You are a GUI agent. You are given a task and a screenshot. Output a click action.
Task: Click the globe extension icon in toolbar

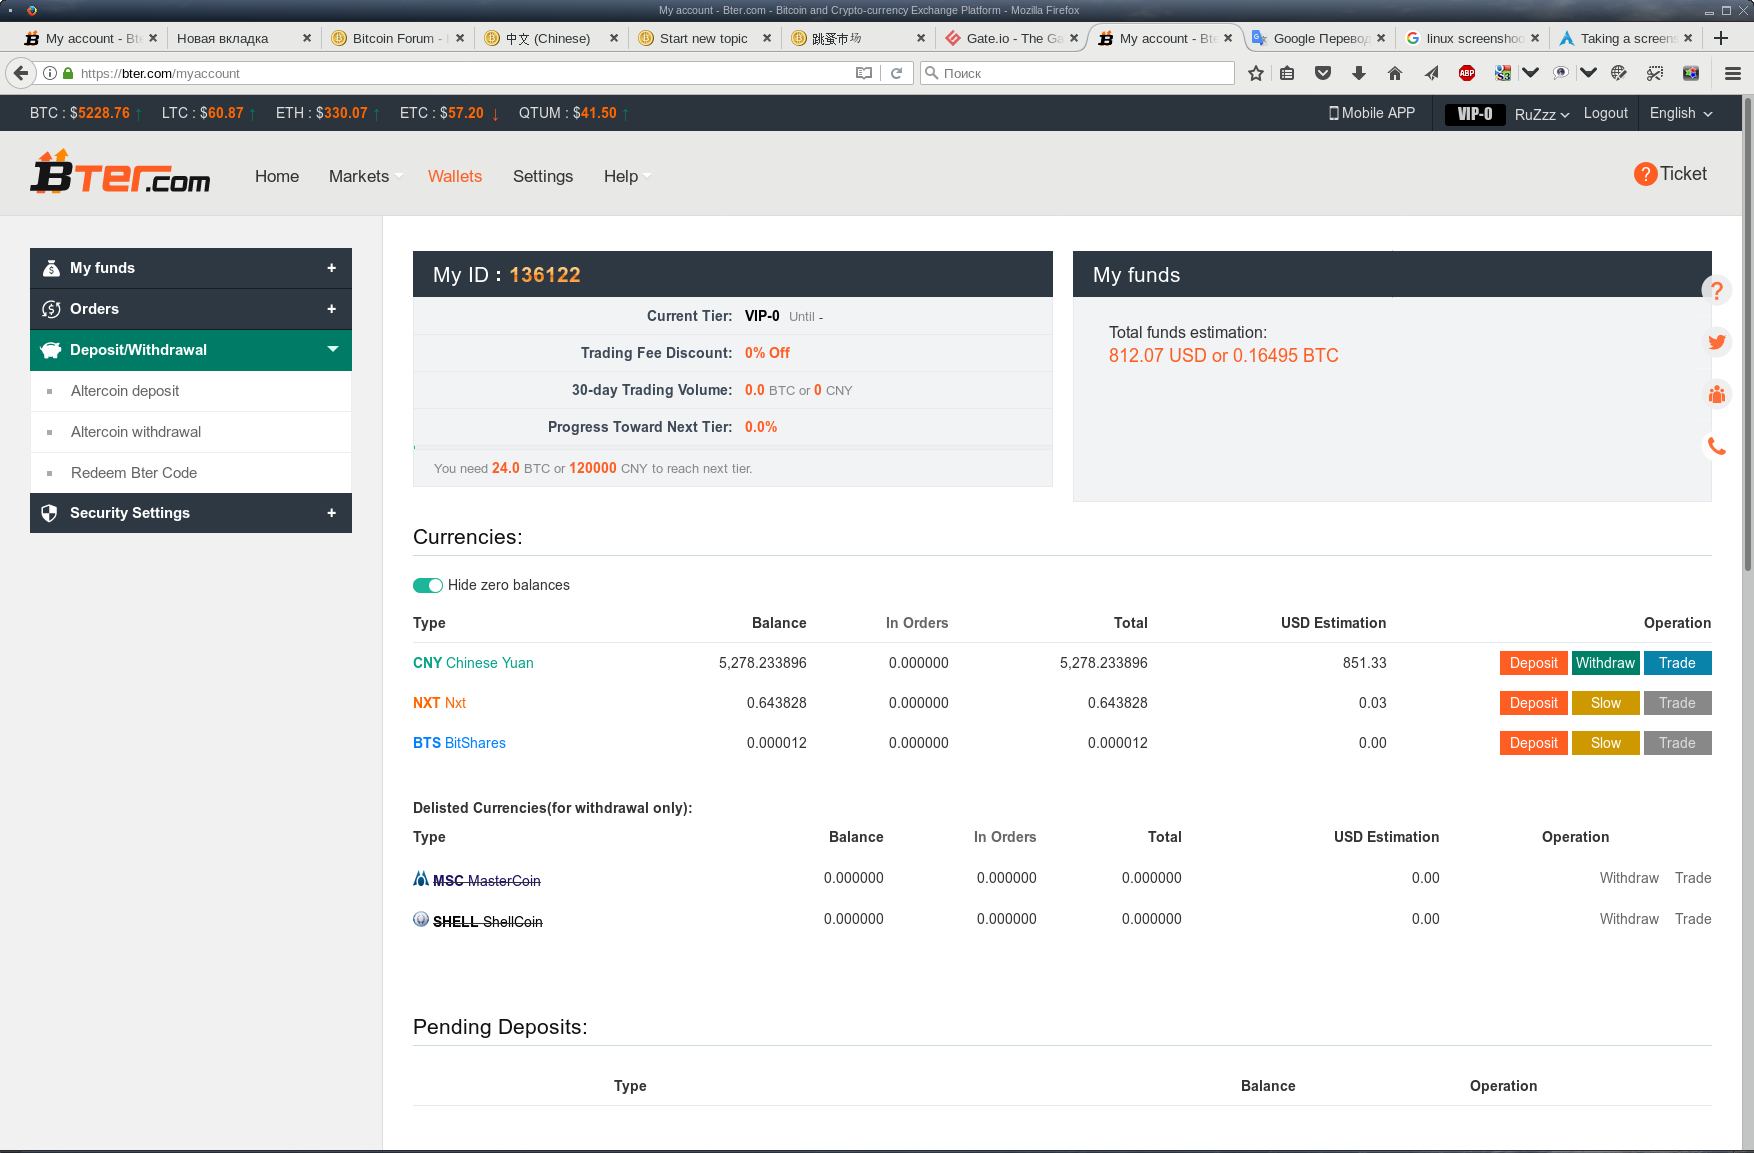[x=1619, y=73]
